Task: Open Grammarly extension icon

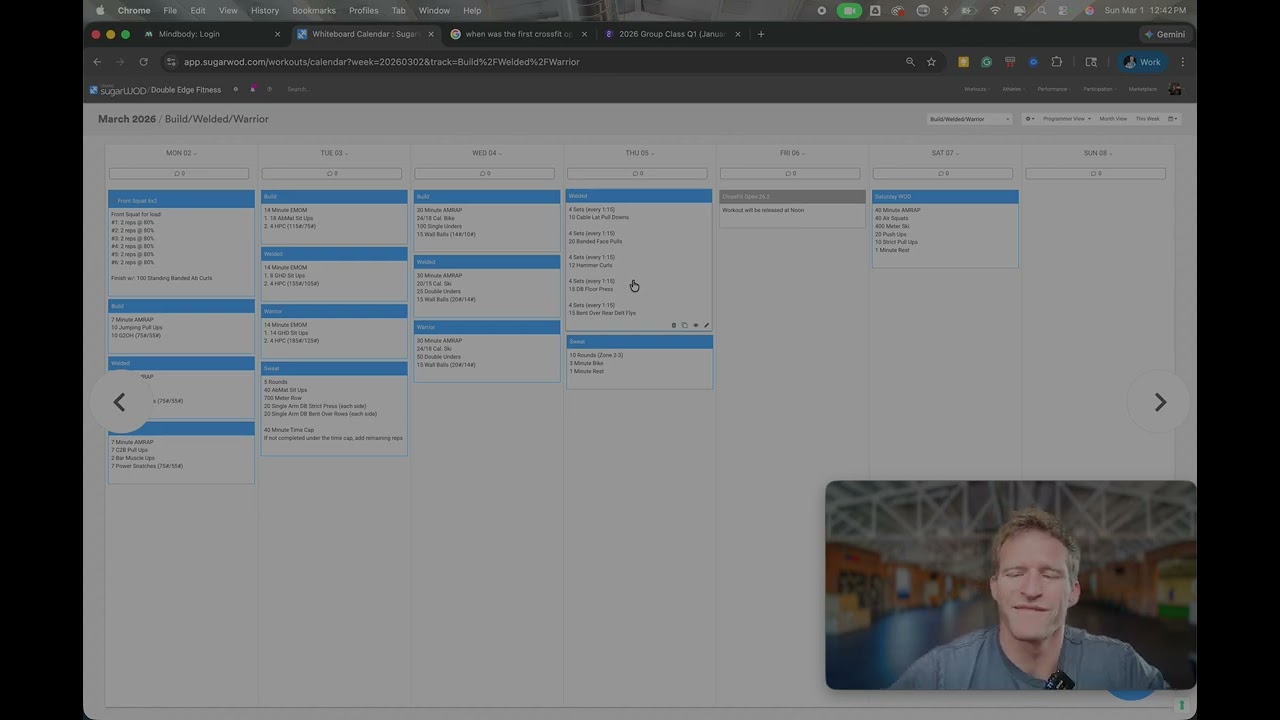Action: 986,62
